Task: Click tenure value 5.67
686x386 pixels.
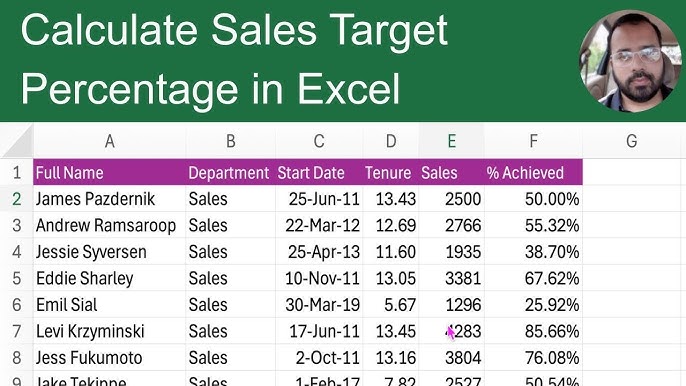Action: [x=391, y=305]
